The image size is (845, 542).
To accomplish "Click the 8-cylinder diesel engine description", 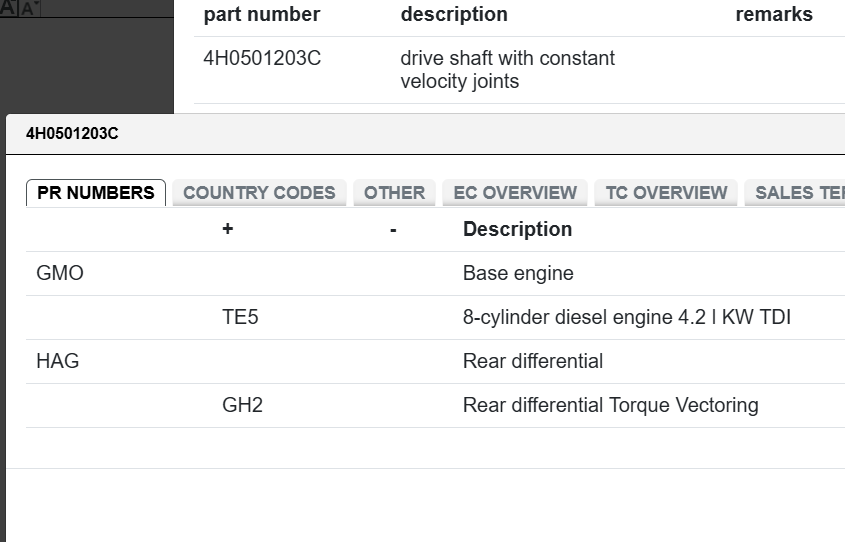I will [626, 317].
